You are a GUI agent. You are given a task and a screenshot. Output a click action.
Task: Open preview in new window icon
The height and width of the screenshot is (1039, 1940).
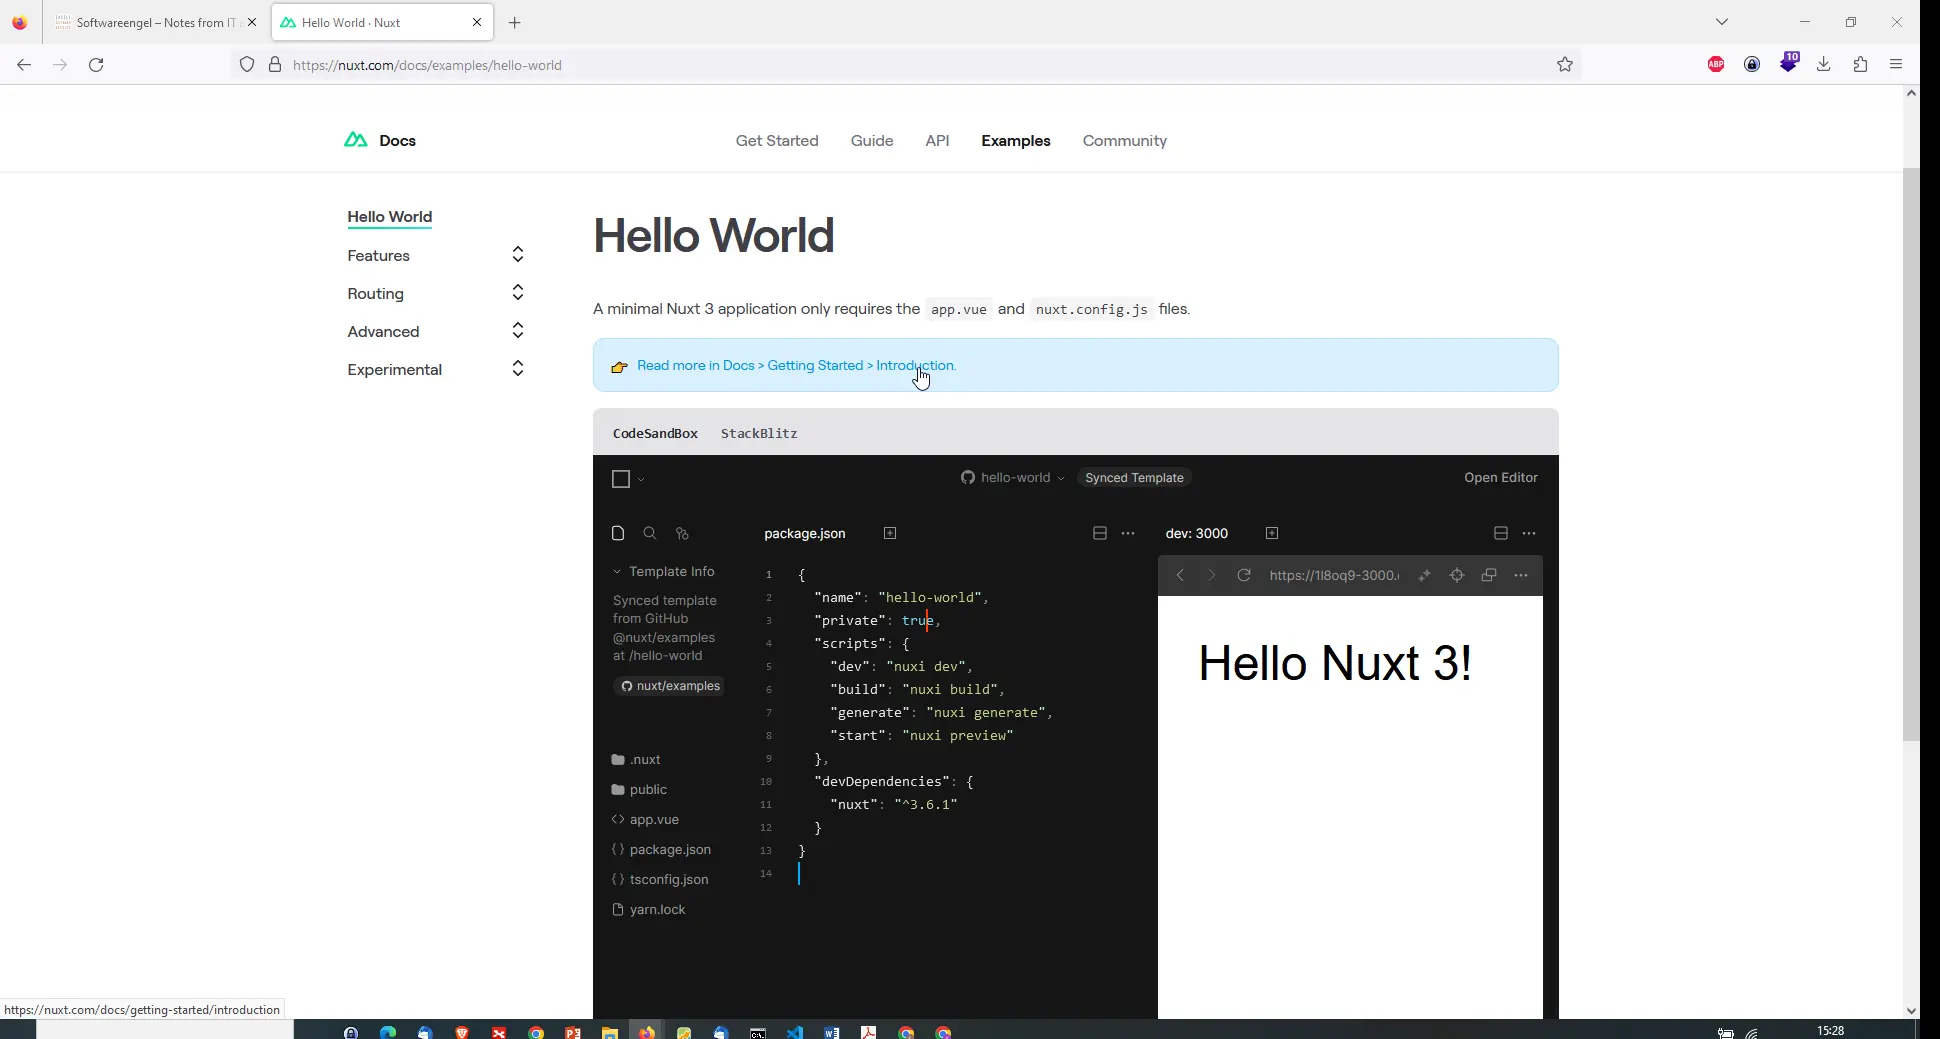(1489, 576)
